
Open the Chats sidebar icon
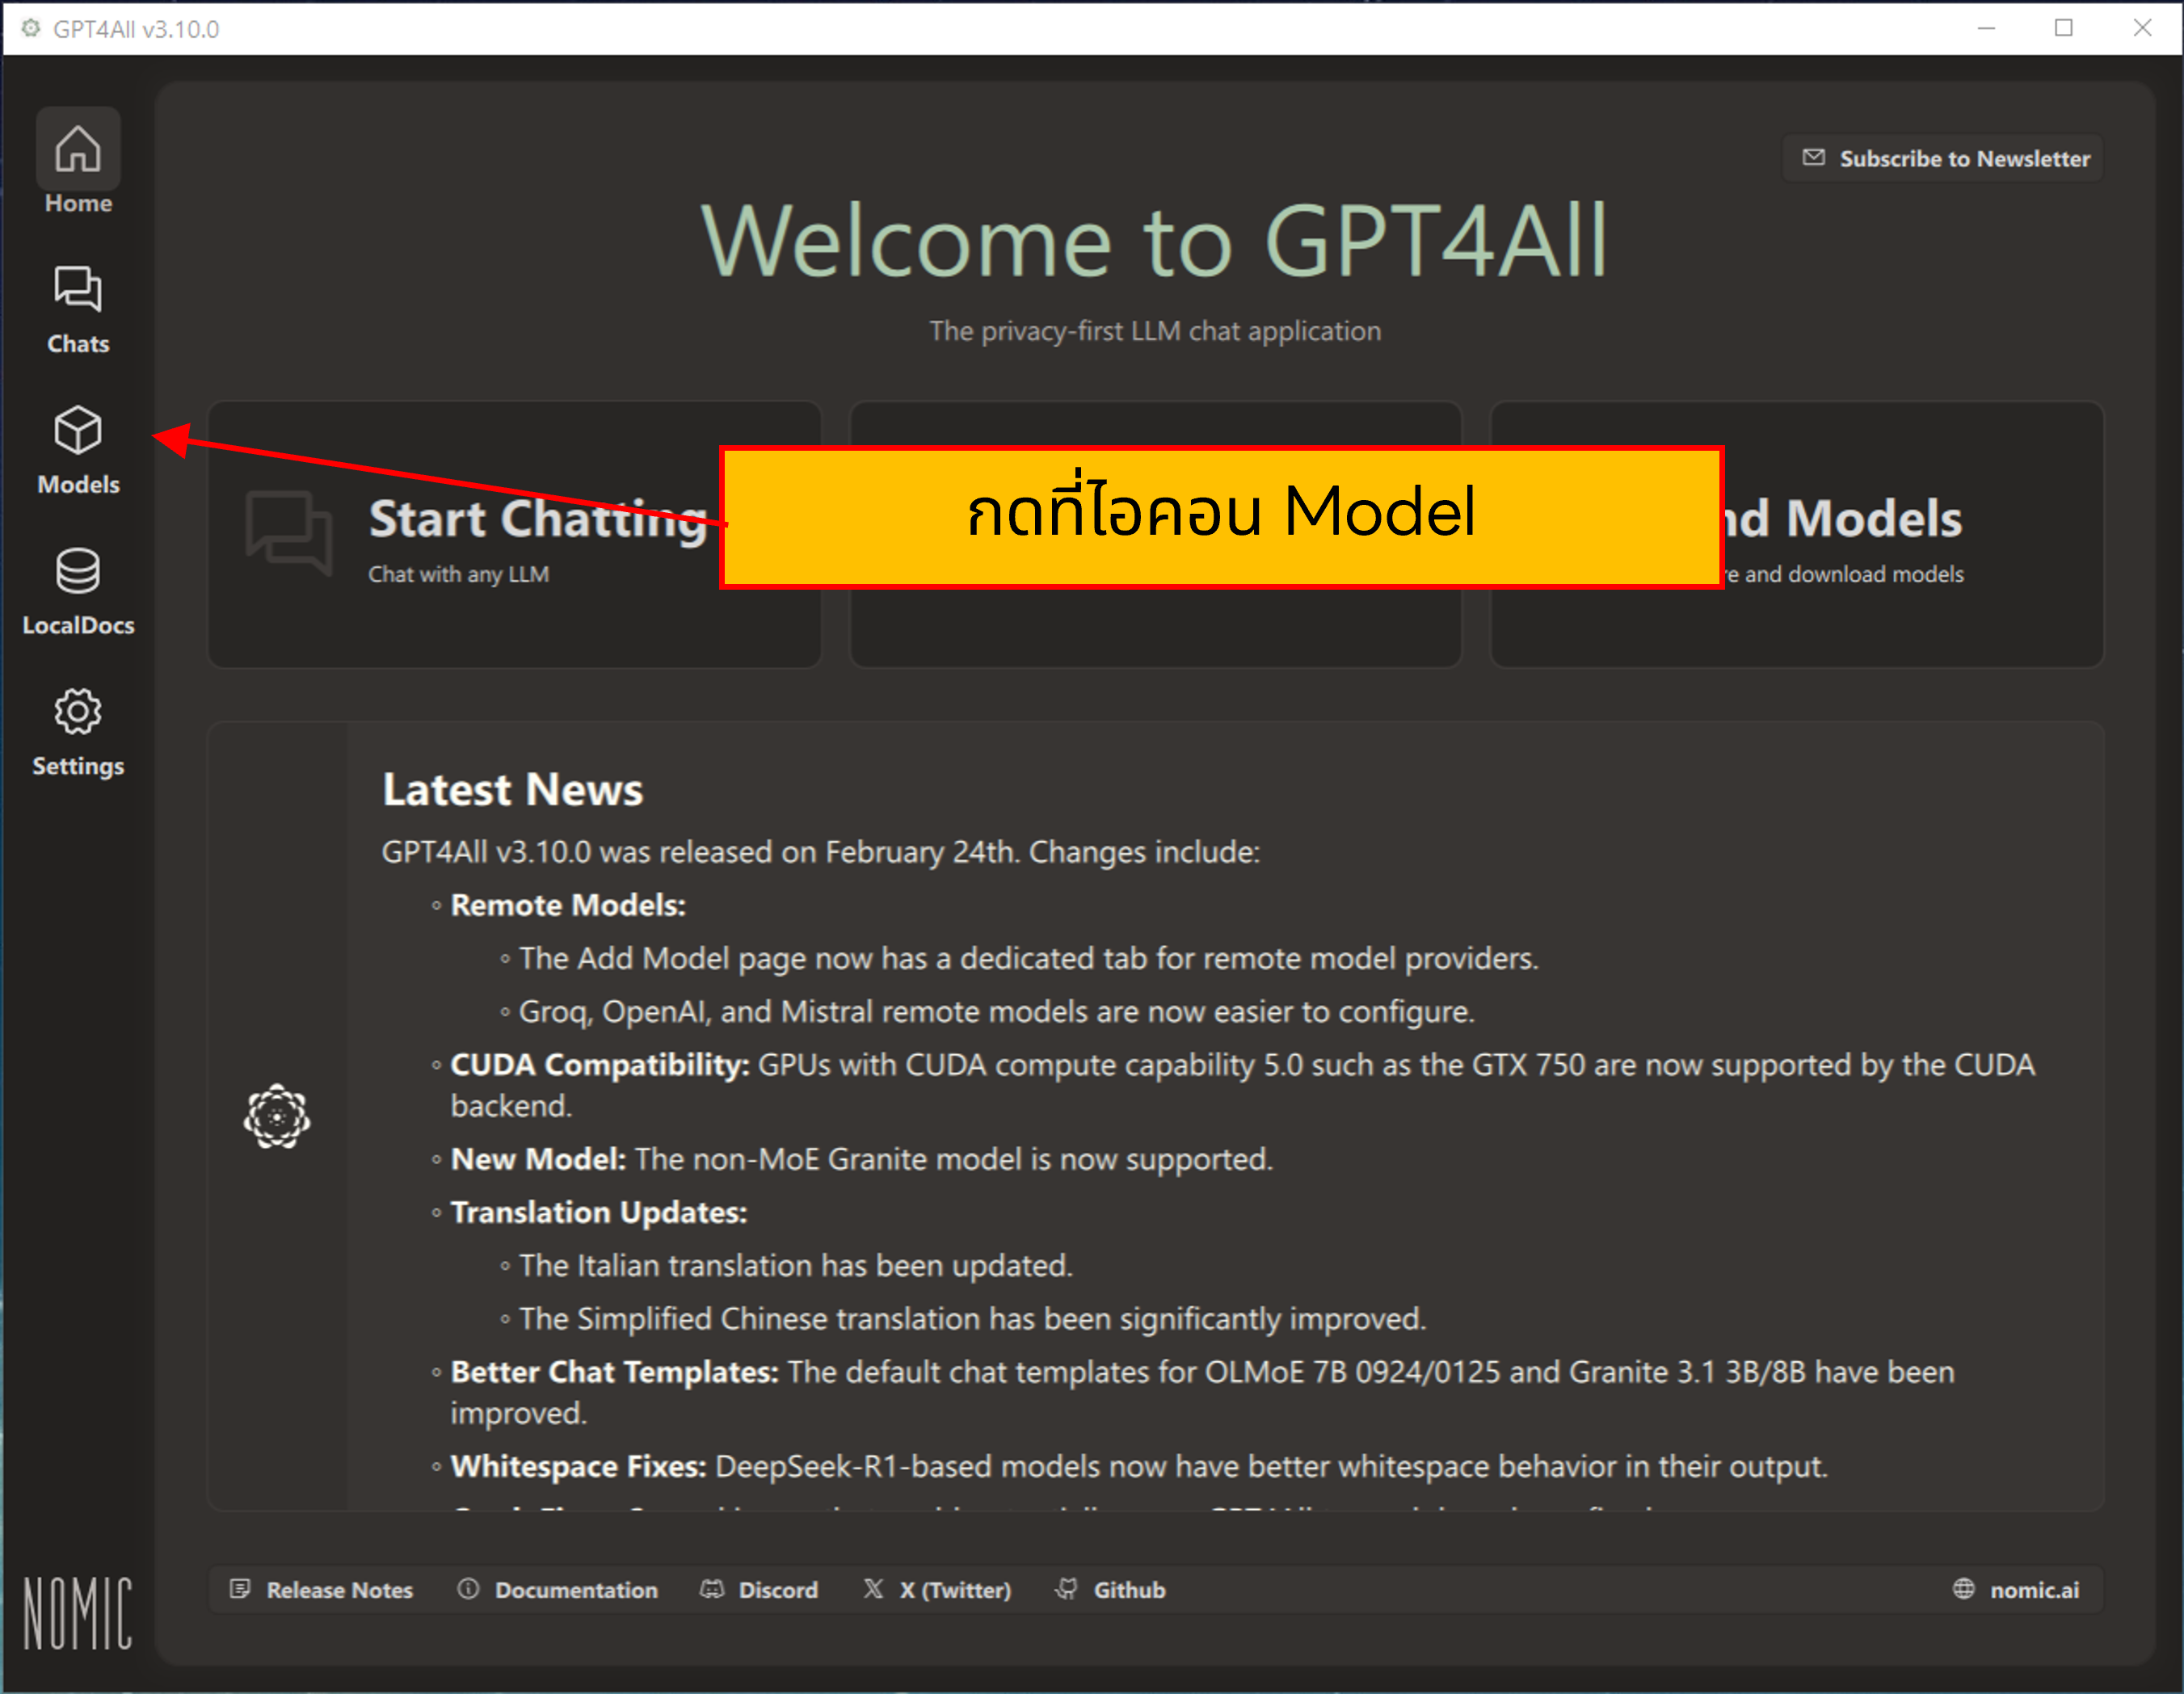78,290
